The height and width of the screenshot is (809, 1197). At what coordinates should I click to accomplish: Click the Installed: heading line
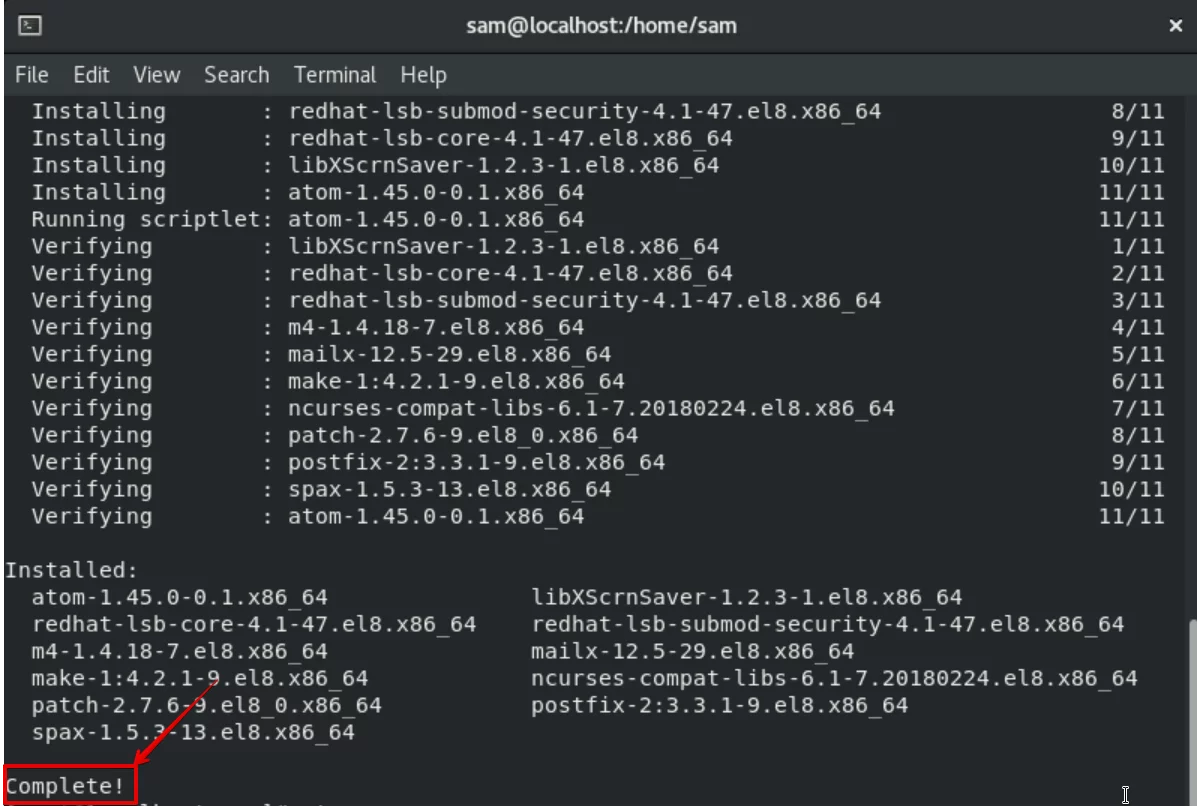pos(71,570)
